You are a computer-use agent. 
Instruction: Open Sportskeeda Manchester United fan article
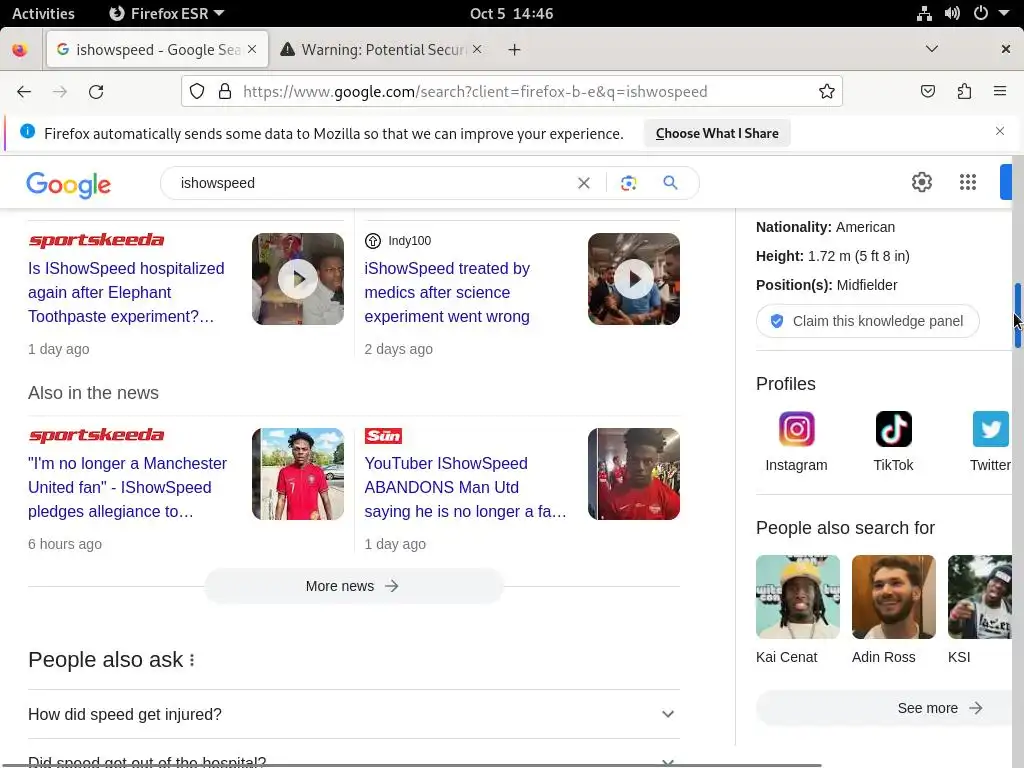[x=127, y=487]
